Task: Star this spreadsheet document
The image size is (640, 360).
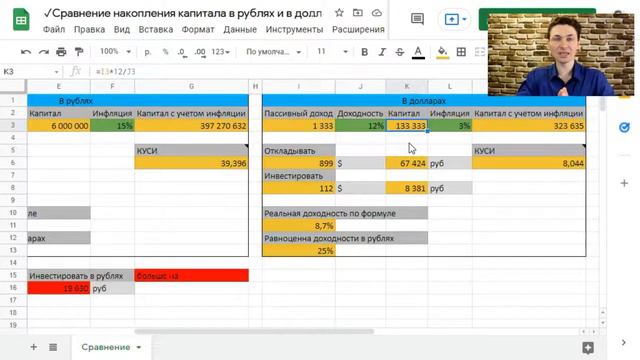Action: pos(339,13)
